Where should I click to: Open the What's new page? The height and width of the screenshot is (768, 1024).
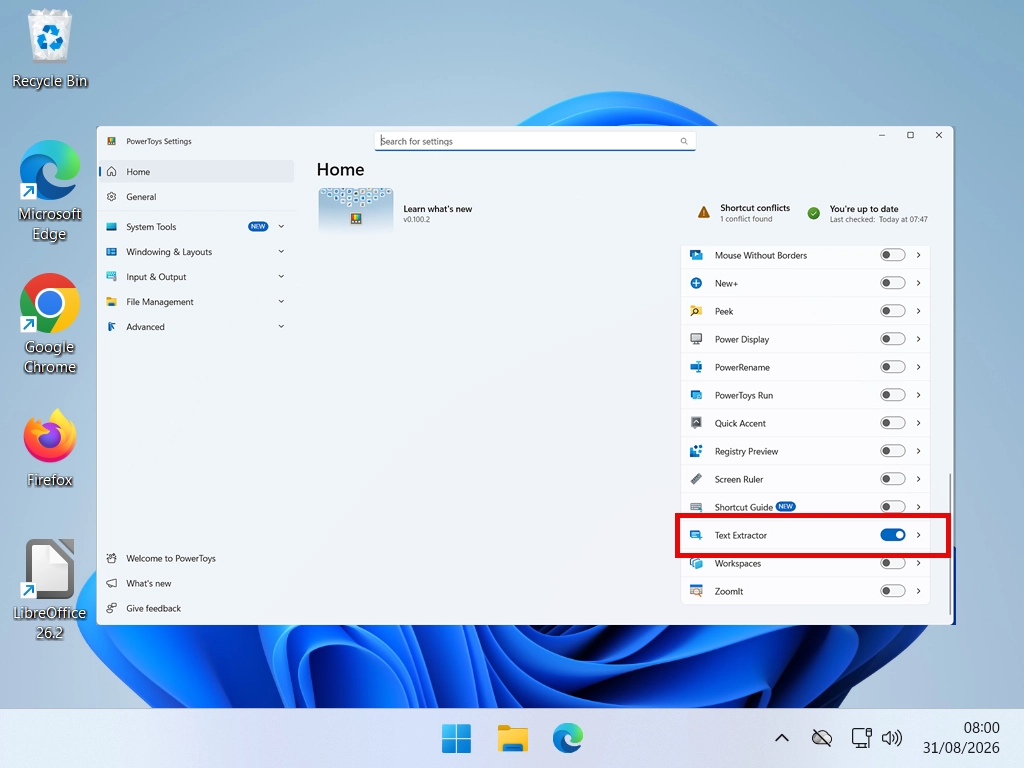(x=197, y=583)
